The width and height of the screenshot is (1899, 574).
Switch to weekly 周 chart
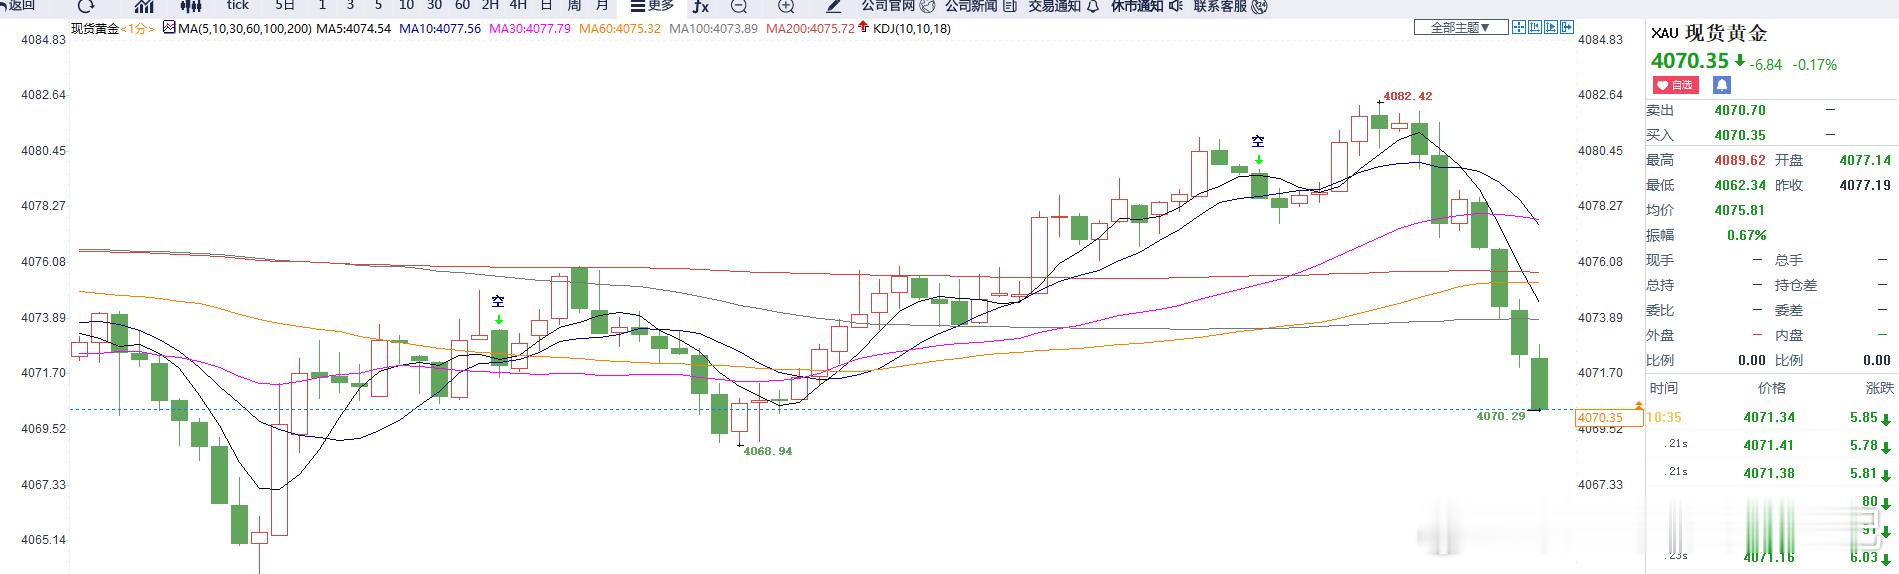tap(574, 5)
